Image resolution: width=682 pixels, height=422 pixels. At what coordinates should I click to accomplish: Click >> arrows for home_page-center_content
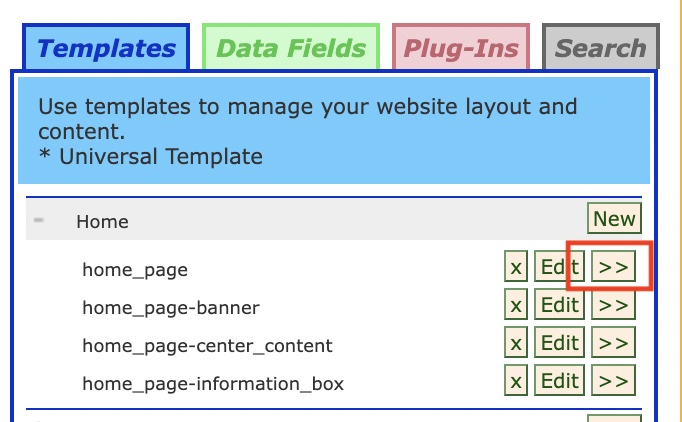(x=614, y=344)
